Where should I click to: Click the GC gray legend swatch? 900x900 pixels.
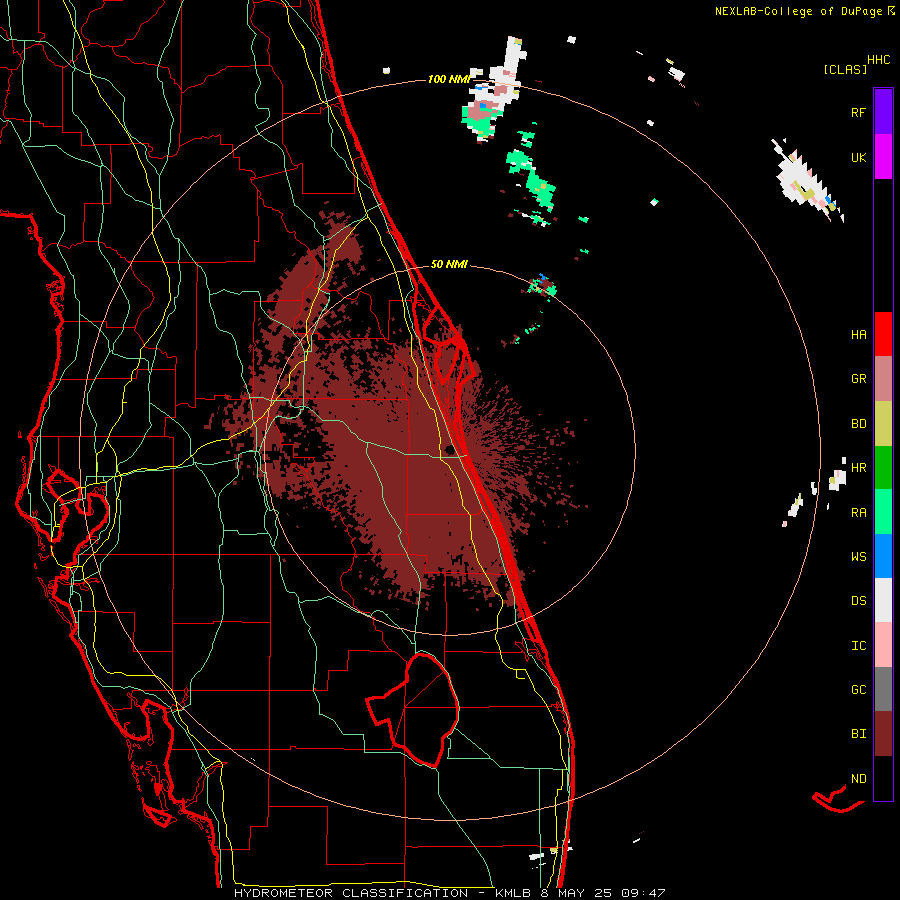[x=883, y=689]
